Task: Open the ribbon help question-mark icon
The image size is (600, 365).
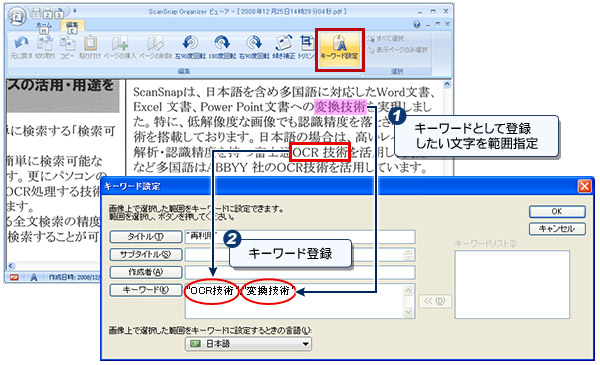Action: pyautogui.click(x=417, y=24)
